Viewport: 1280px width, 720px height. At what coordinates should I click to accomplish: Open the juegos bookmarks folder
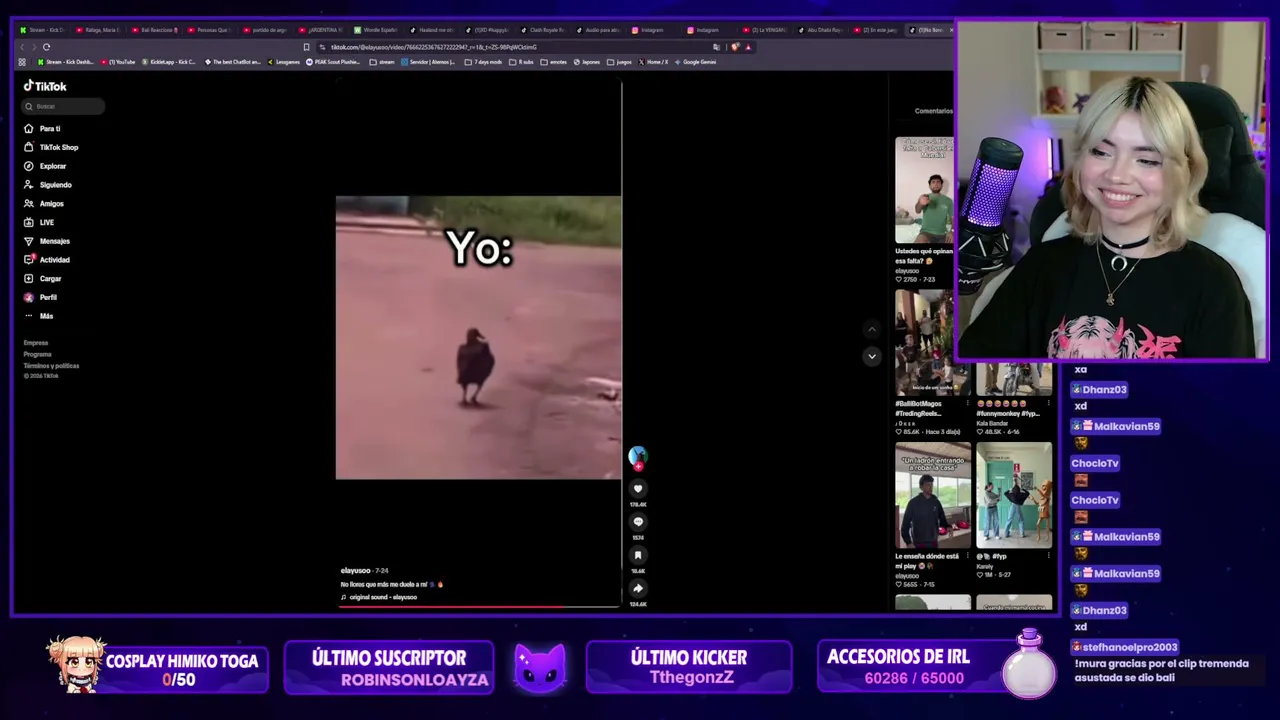[x=619, y=62]
